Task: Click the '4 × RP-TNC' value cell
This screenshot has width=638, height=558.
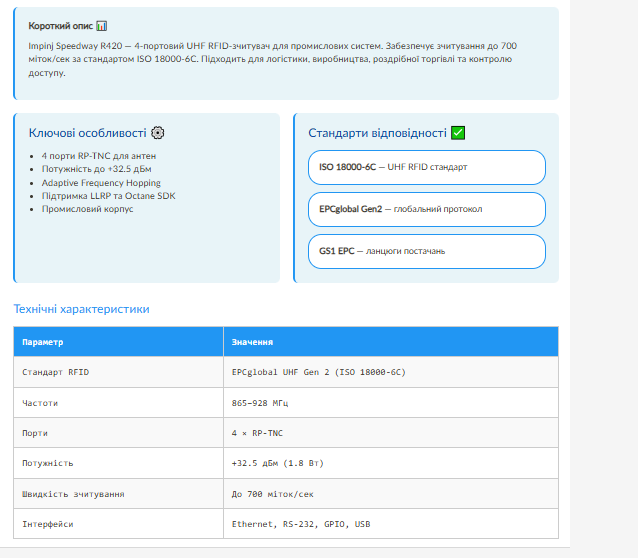Action: (x=391, y=433)
